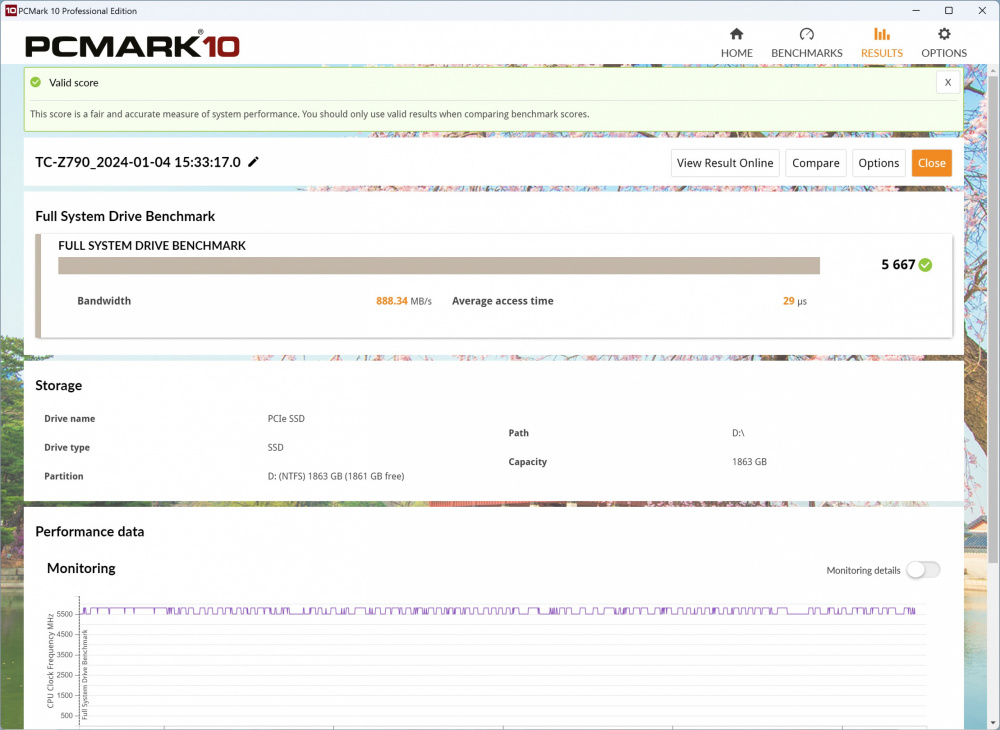Click the path value D:\

738,433
